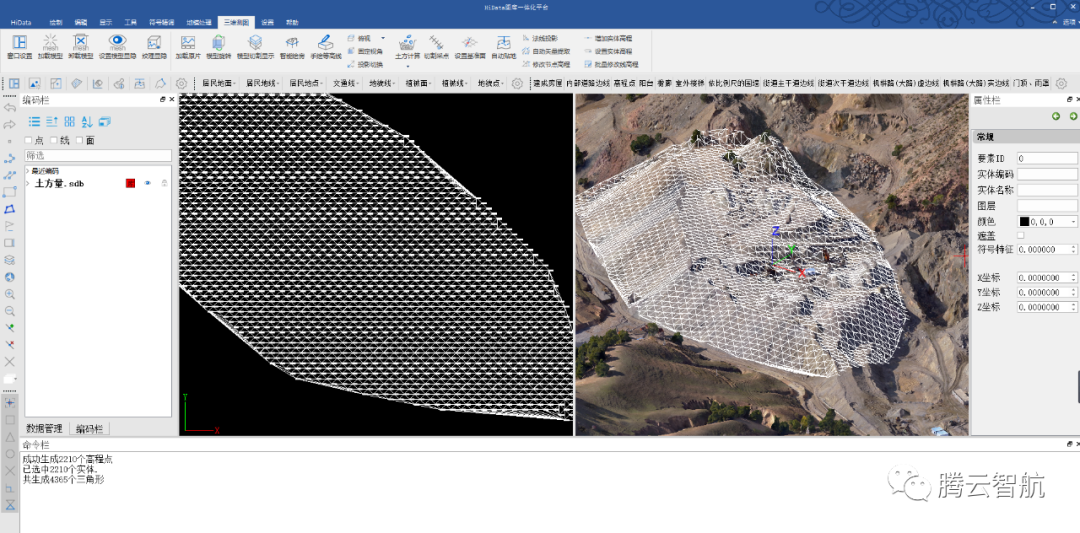The height and width of the screenshot is (533, 1080).
Task: Click the green forward arrow in 属性栏
Action: tap(1073, 117)
